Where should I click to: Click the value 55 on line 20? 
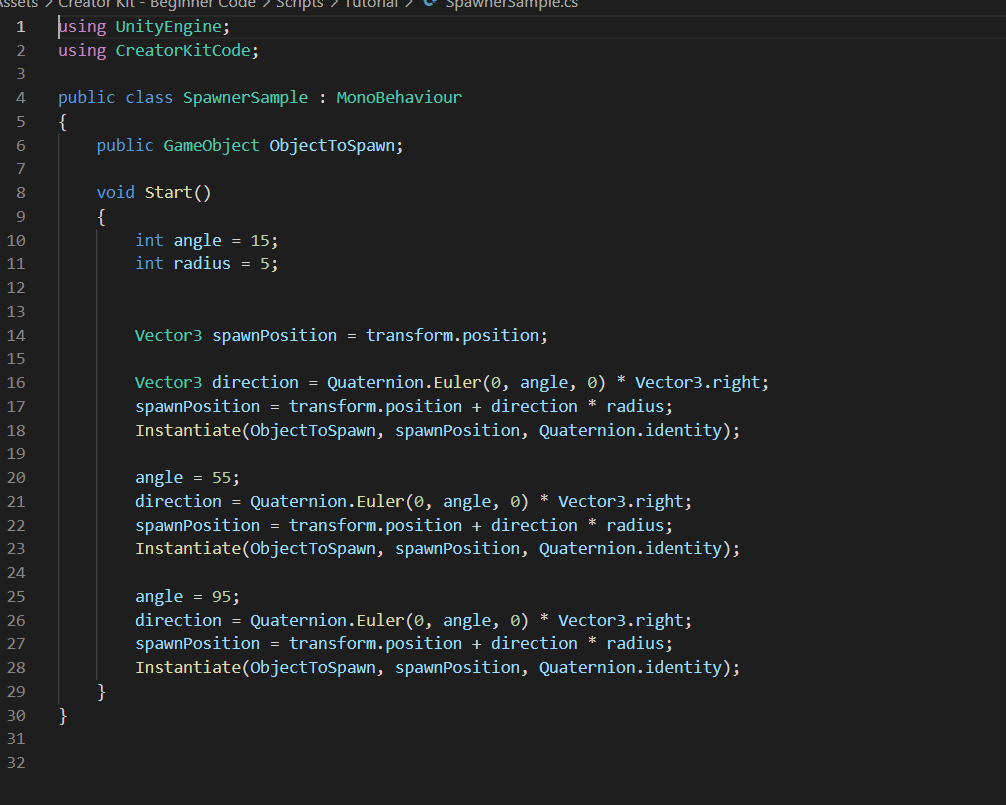tap(221, 478)
